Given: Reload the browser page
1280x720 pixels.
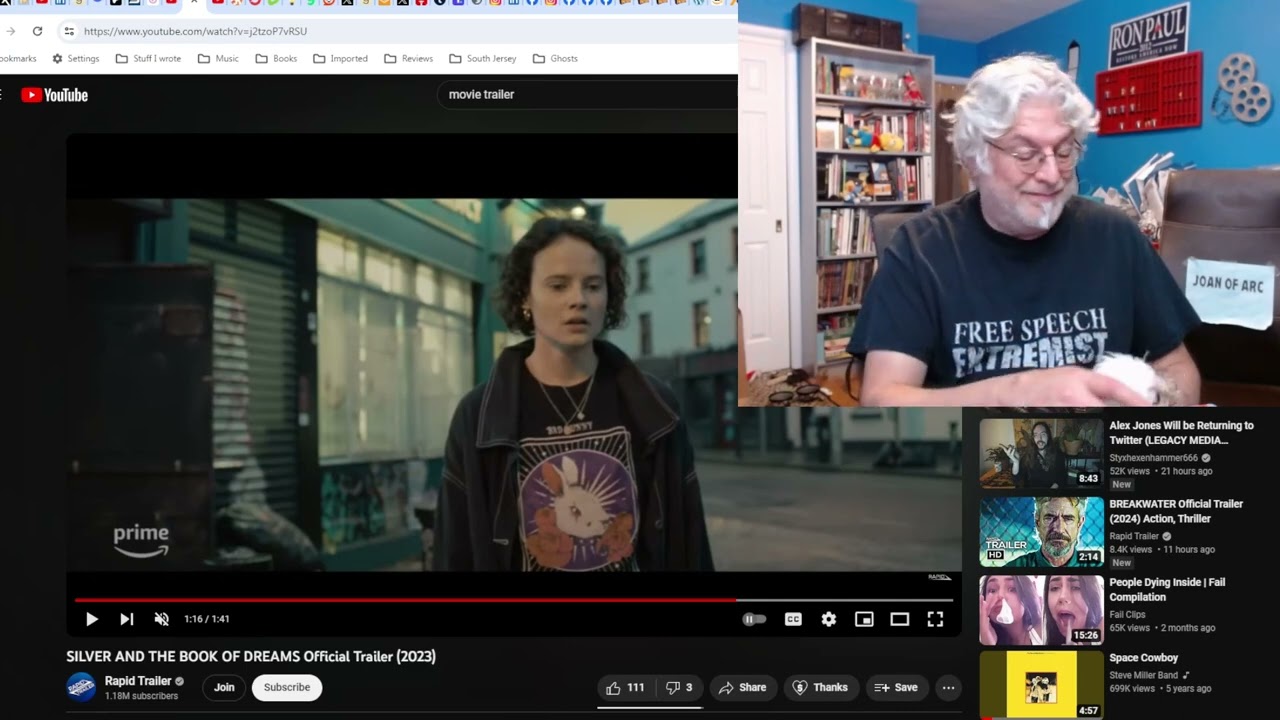Looking at the screenshot, I should (37, 31).
